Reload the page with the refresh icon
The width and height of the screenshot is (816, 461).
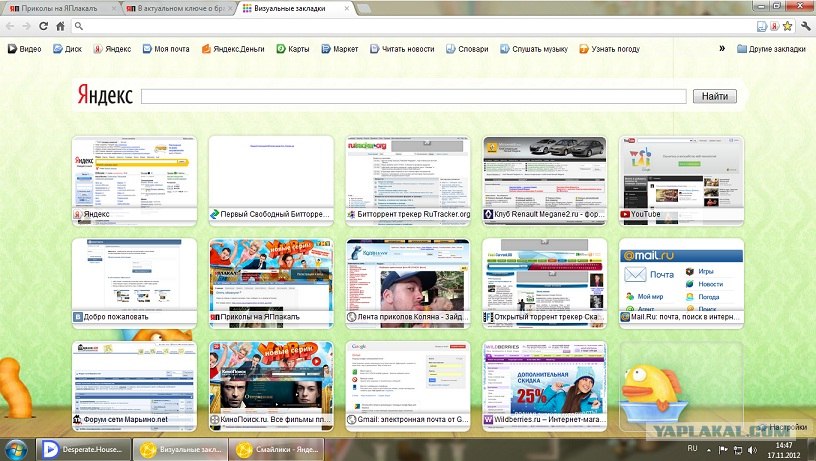pyautogui.click(x=43, y=26)
